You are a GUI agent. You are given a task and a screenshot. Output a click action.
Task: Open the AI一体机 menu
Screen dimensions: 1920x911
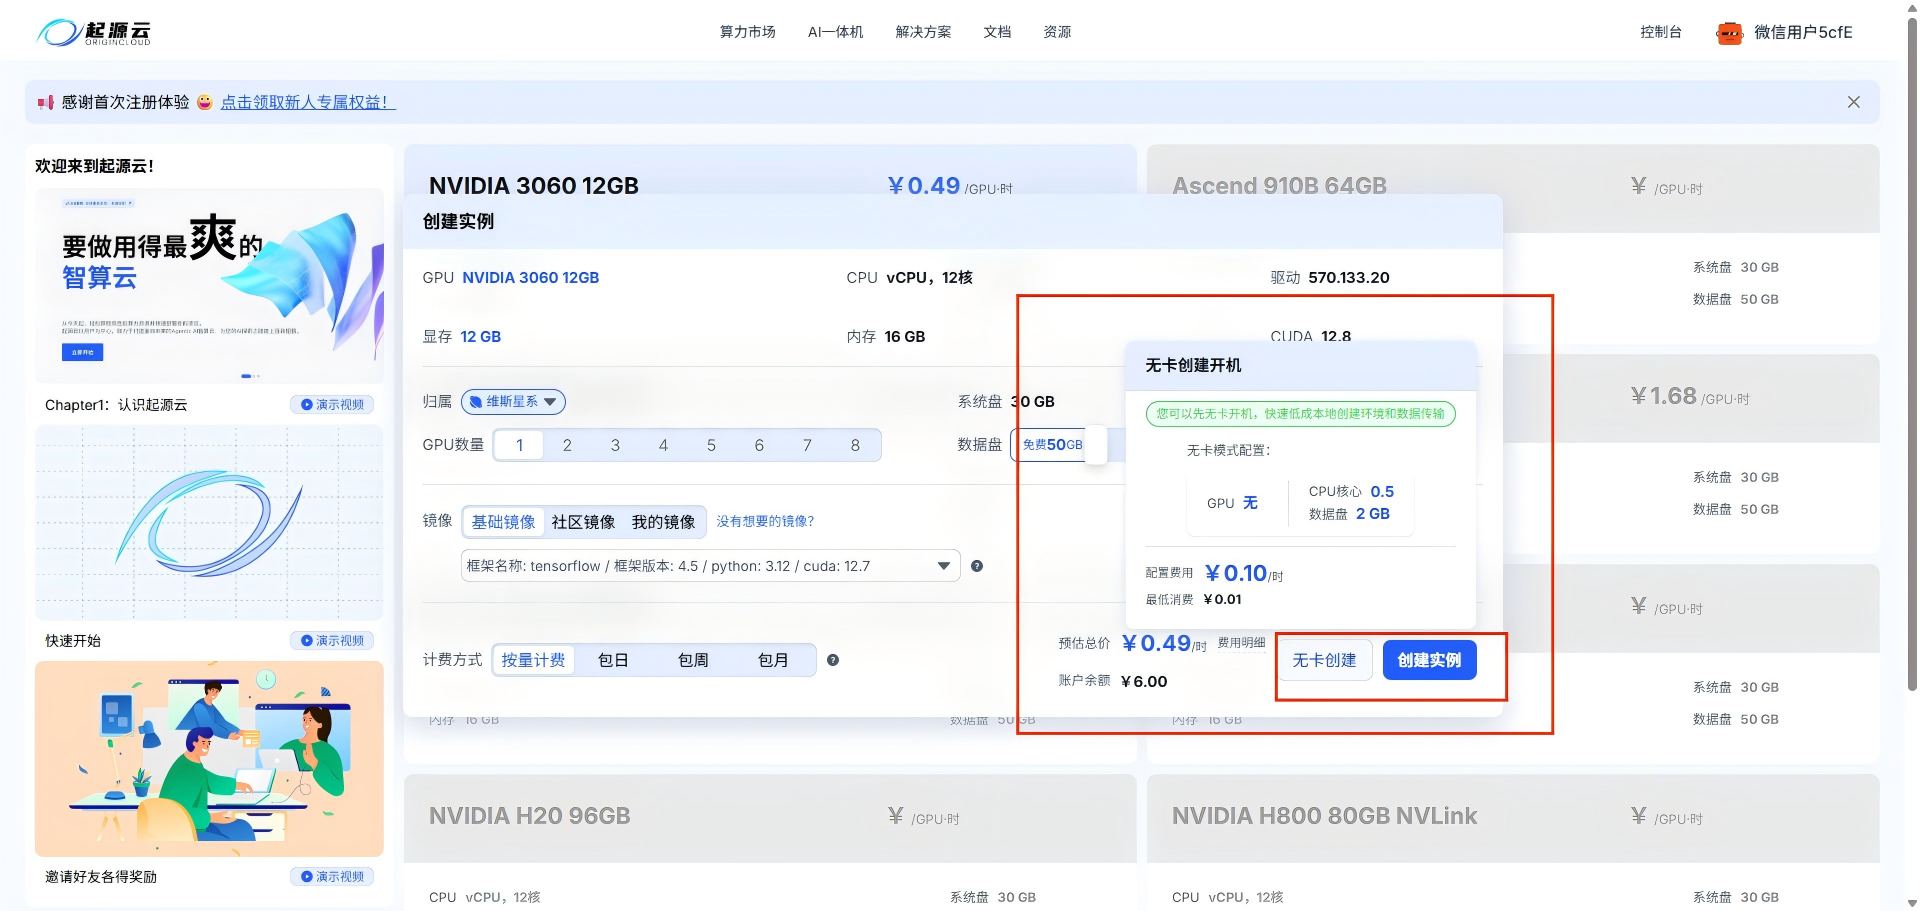pos(835,32)
